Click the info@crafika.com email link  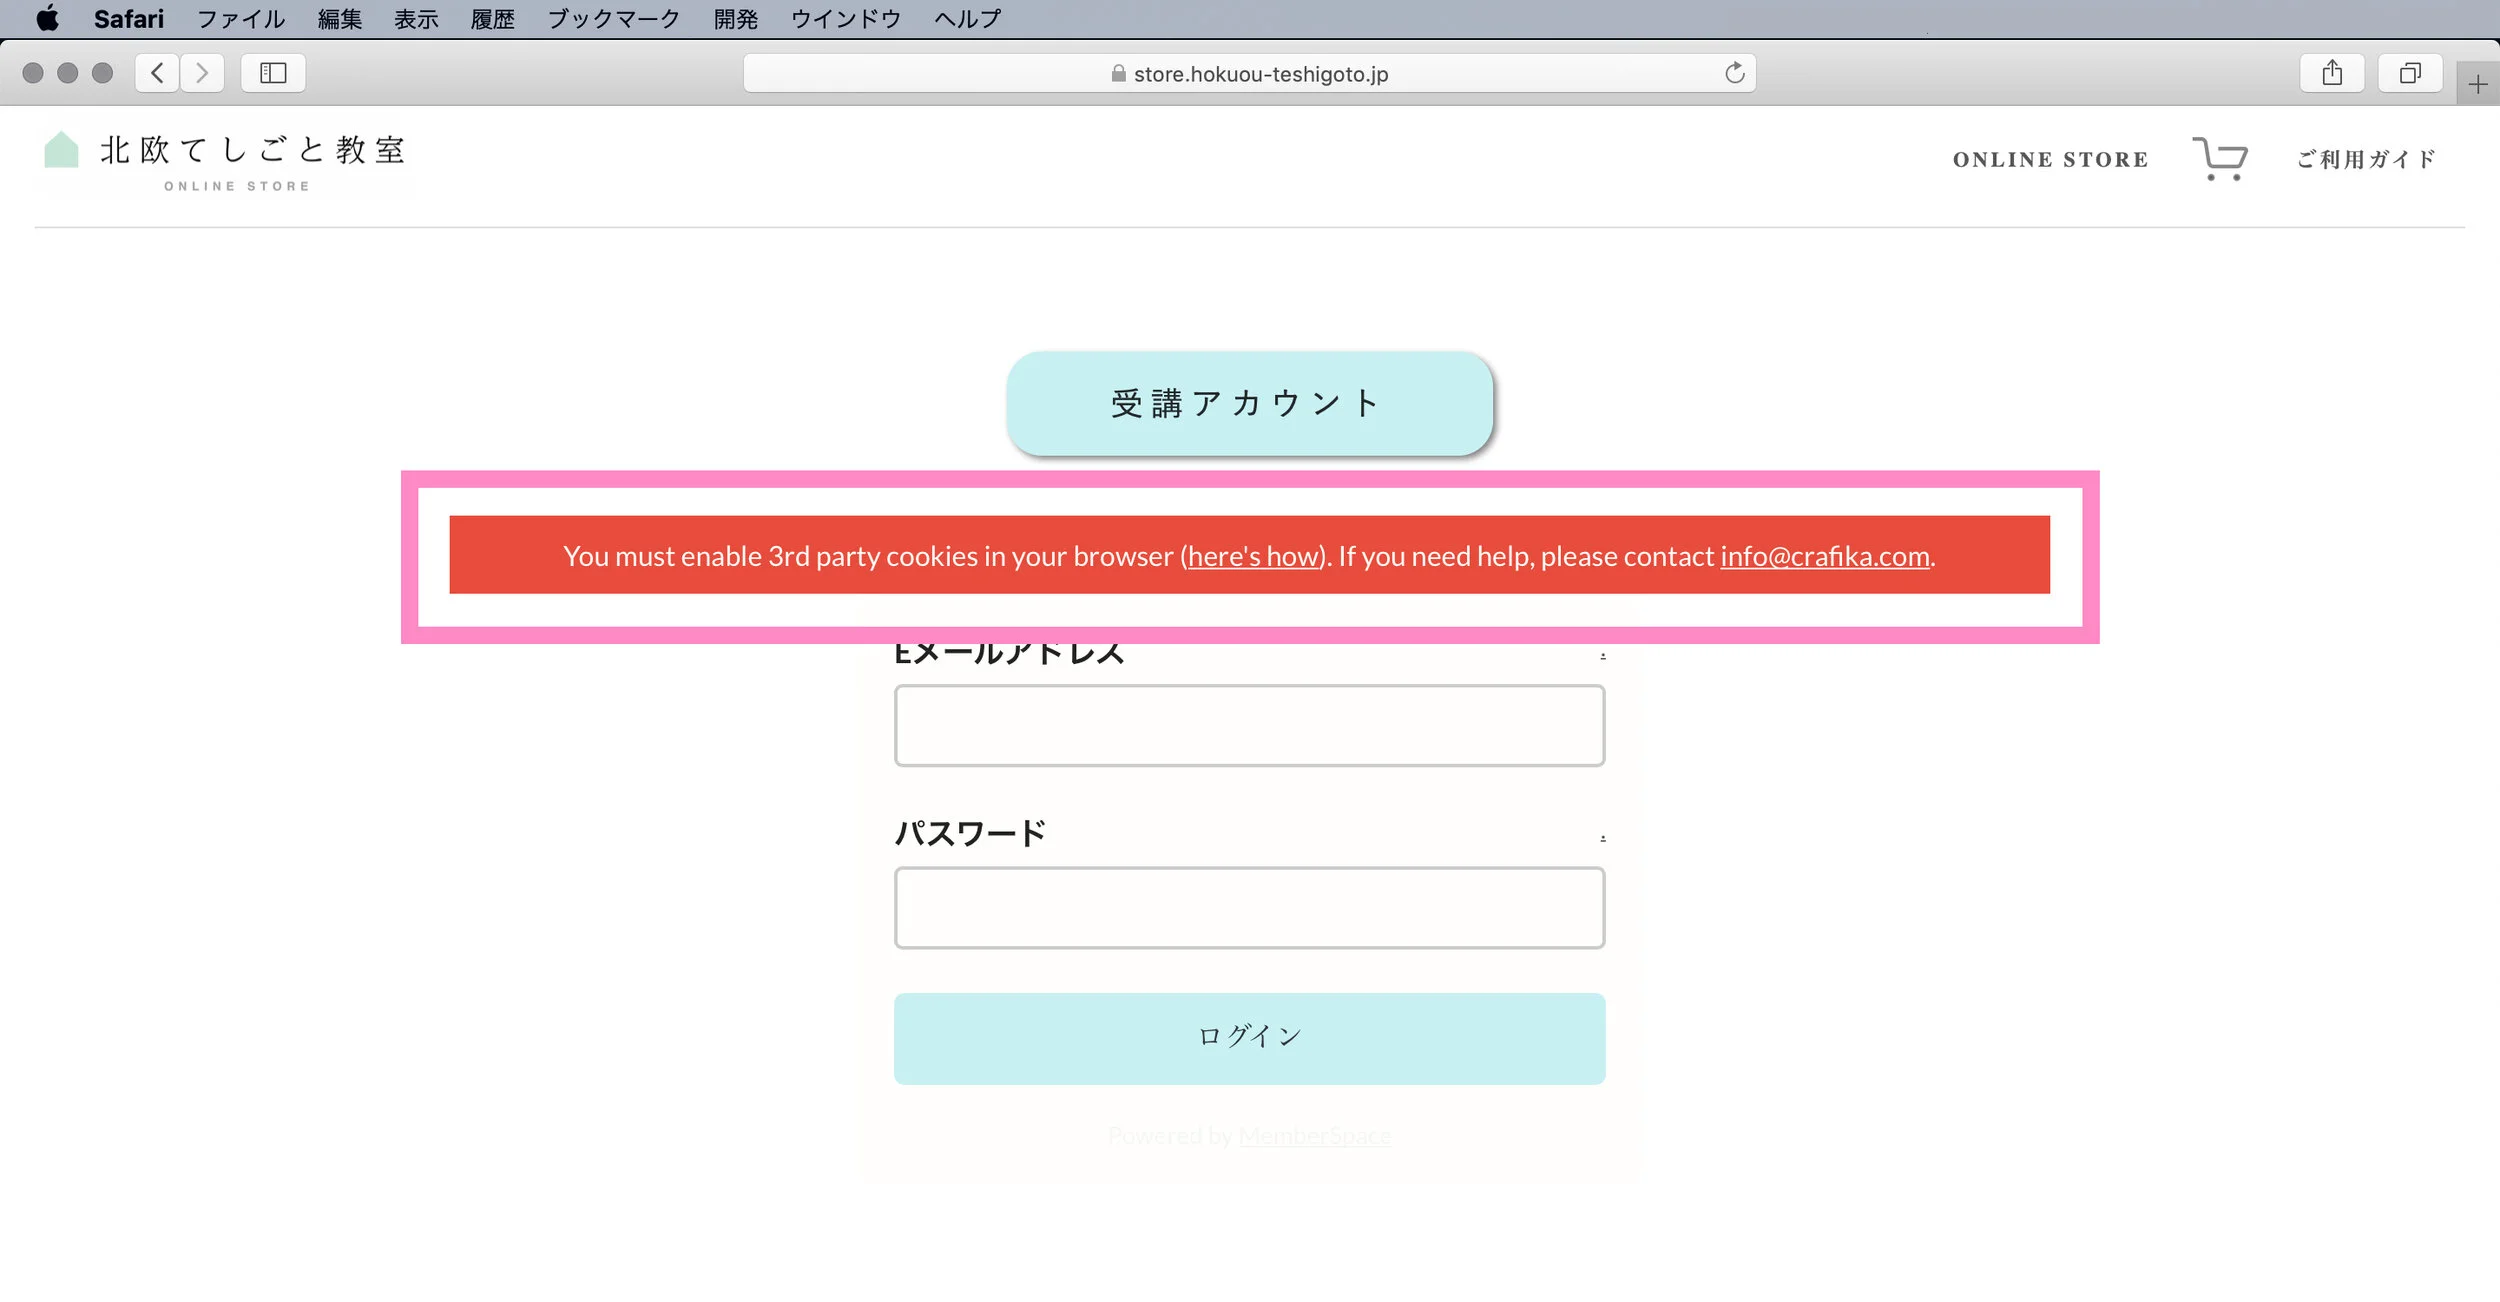1824,556
